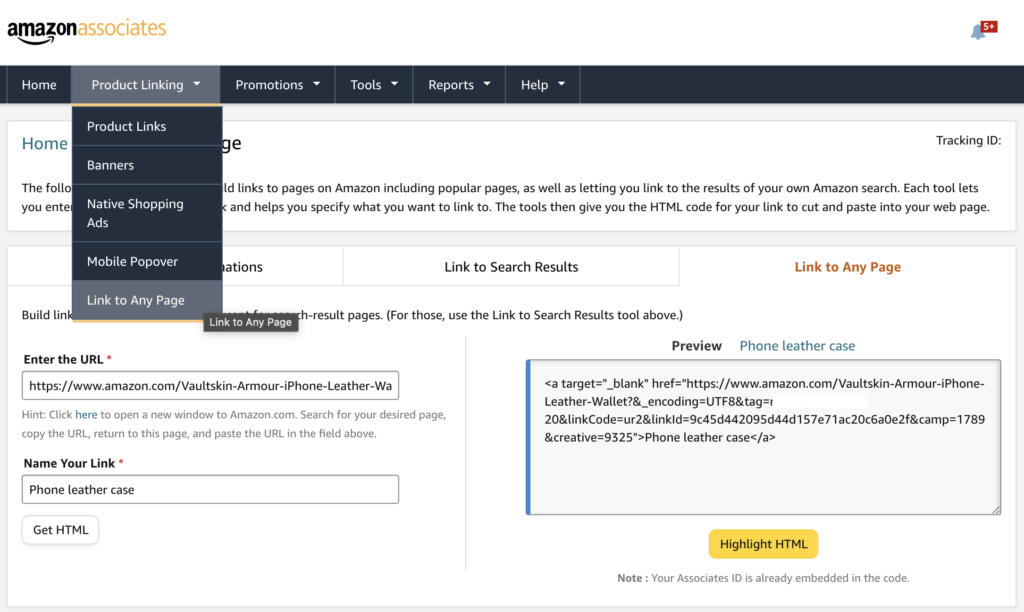Choose Product Links from the dropdown

point(147,126)
